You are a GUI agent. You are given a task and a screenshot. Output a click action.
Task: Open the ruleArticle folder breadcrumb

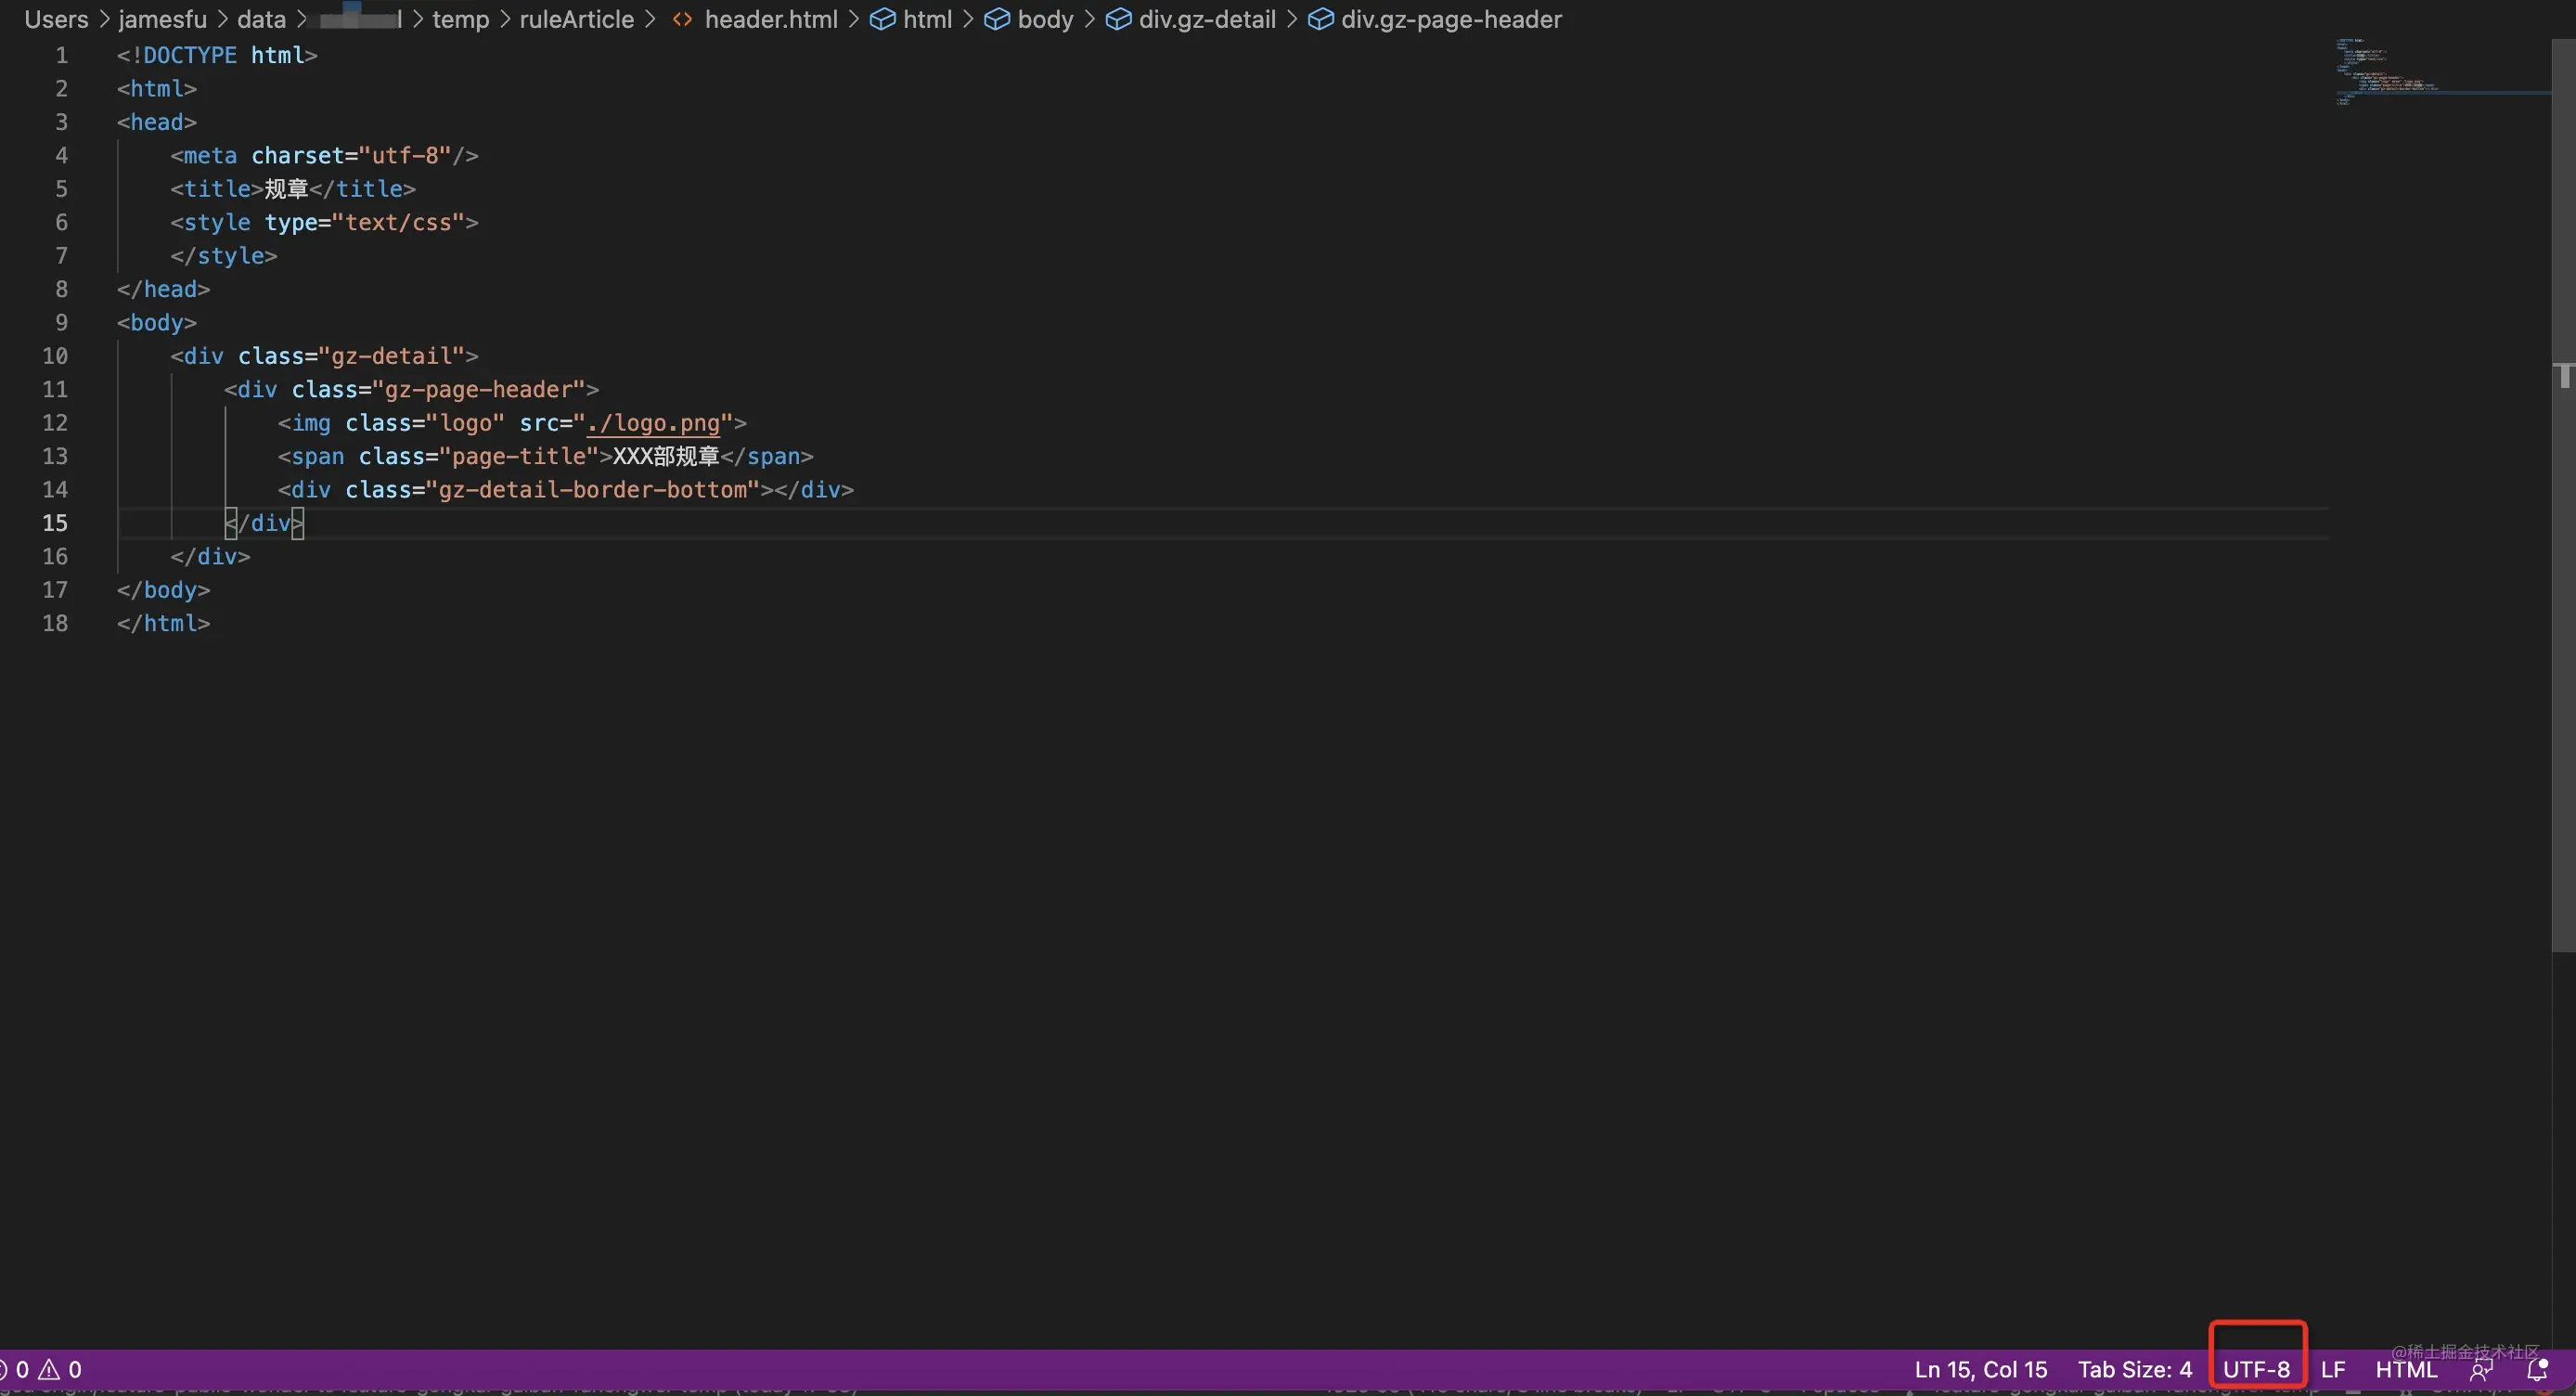pos(576,19)
